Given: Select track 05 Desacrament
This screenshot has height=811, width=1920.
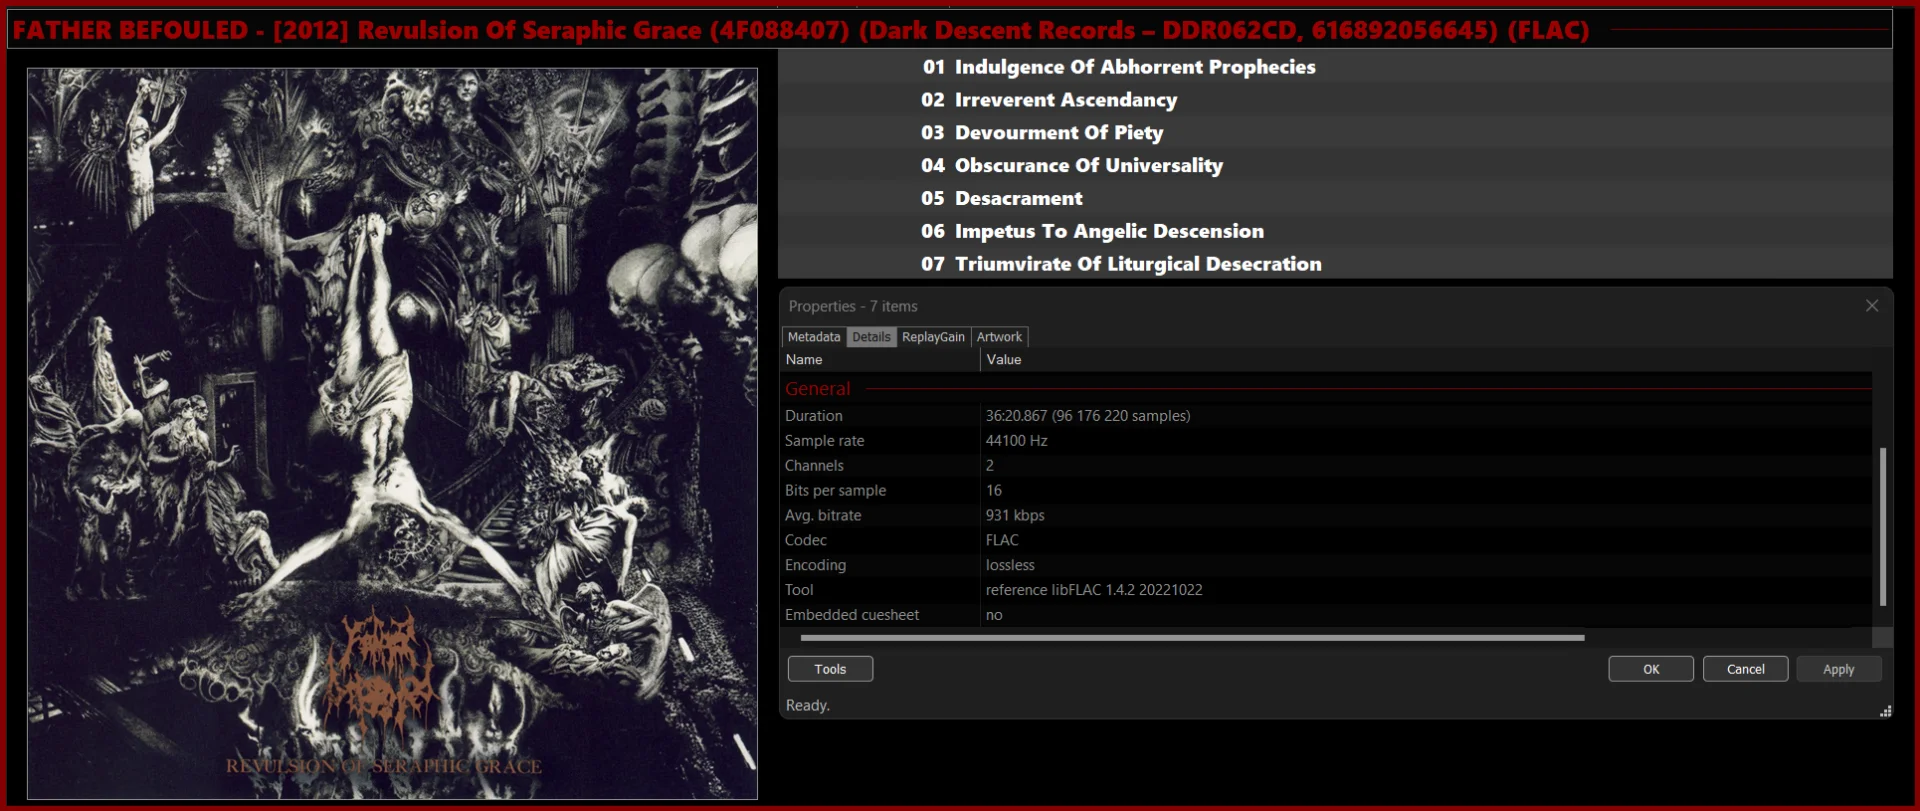Looking at the screenshot, I should coord(1335,198).
